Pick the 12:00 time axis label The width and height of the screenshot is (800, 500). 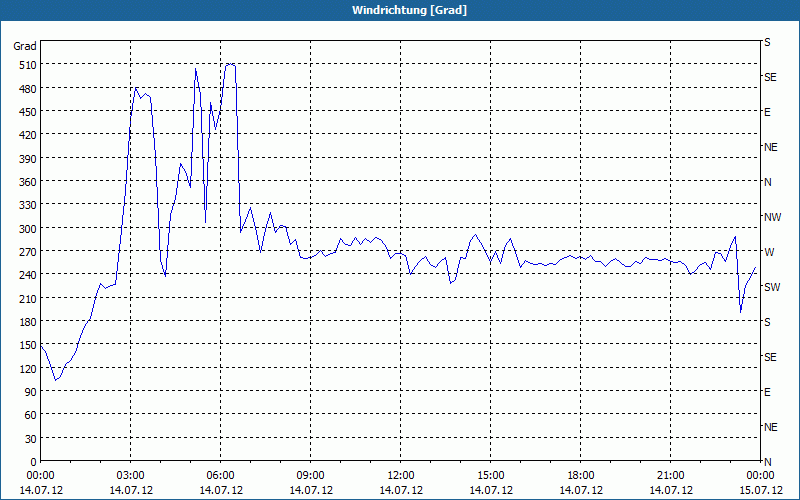401,476
